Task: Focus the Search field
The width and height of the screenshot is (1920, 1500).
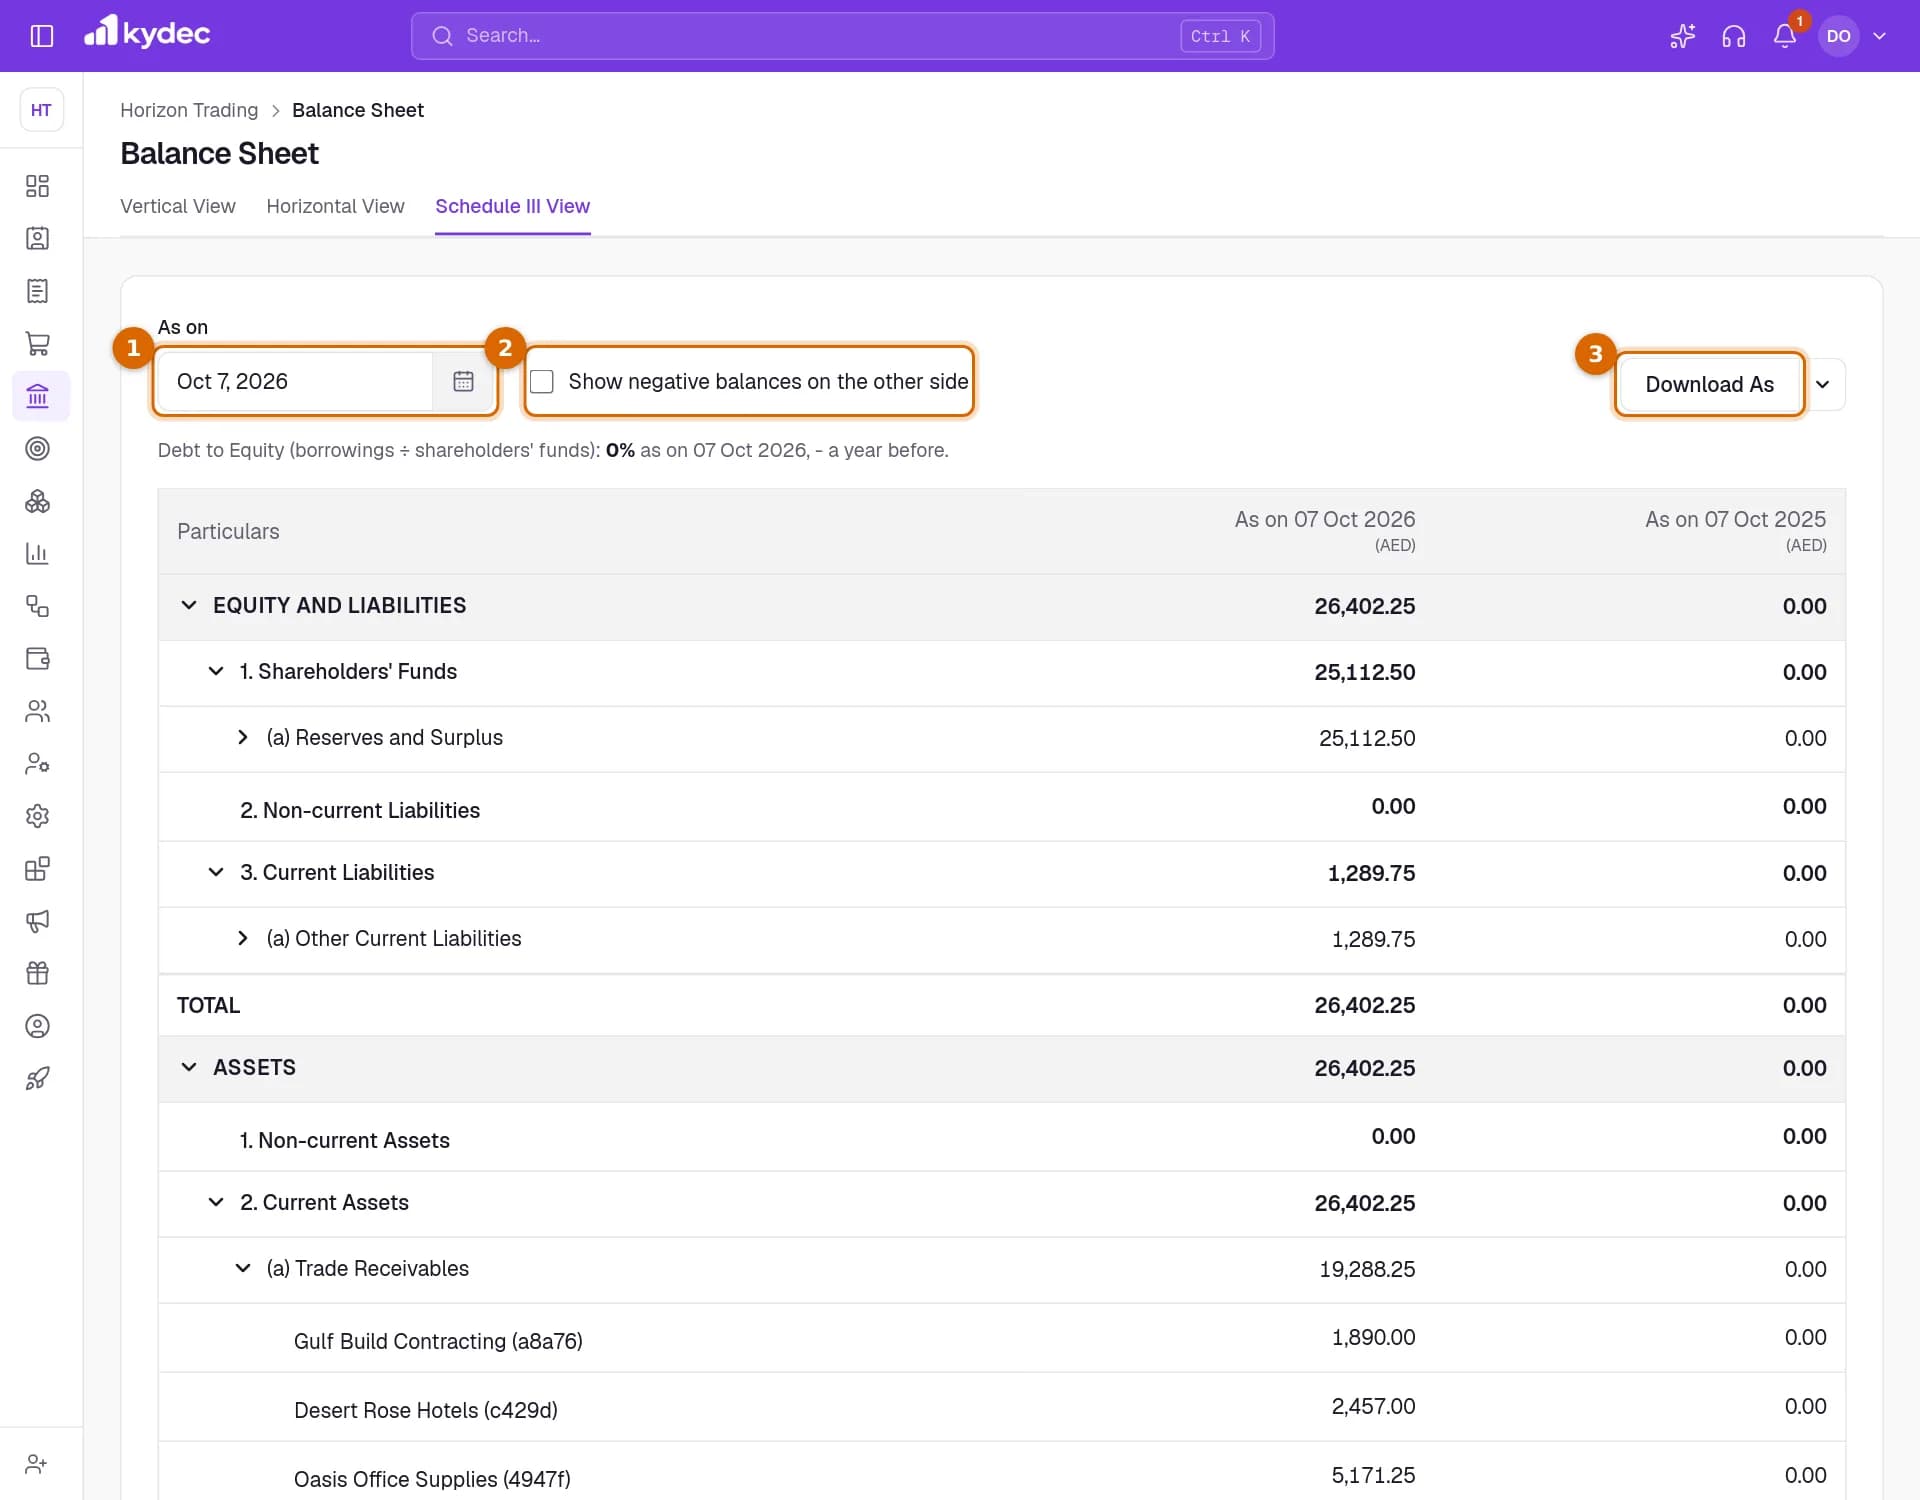Action: click(842, 36)
